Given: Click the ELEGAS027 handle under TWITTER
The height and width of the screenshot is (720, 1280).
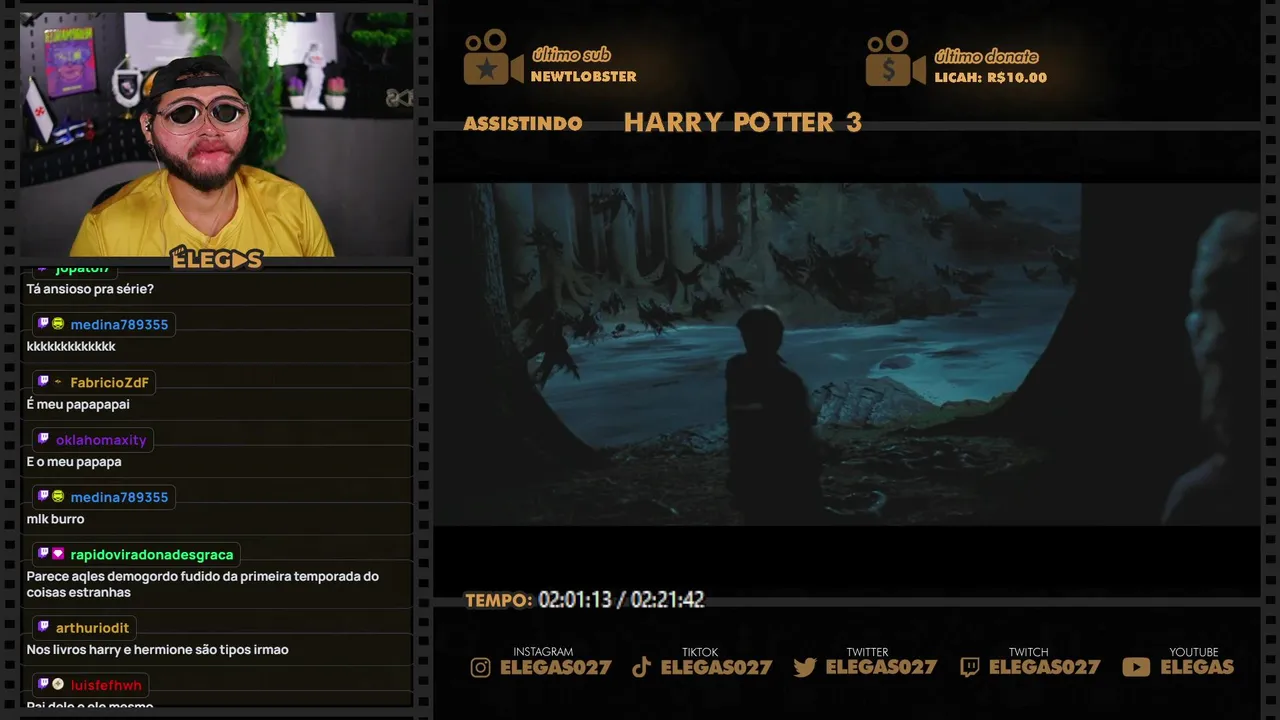Looking at the screenshot, I should (x=881, y=667).
